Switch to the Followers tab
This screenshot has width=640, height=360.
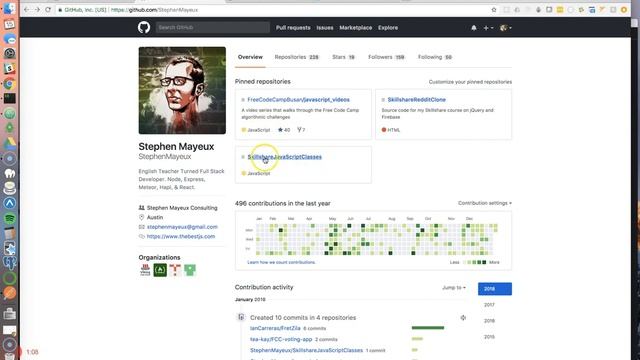point(386,57)
